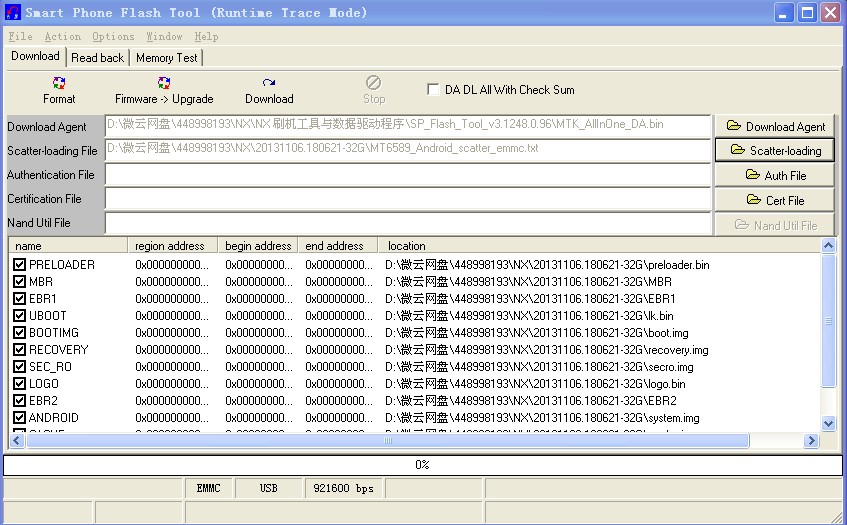The image size is (847, 525).
Task: Click the USB status bar entry
Action: (x=268, y=488)
